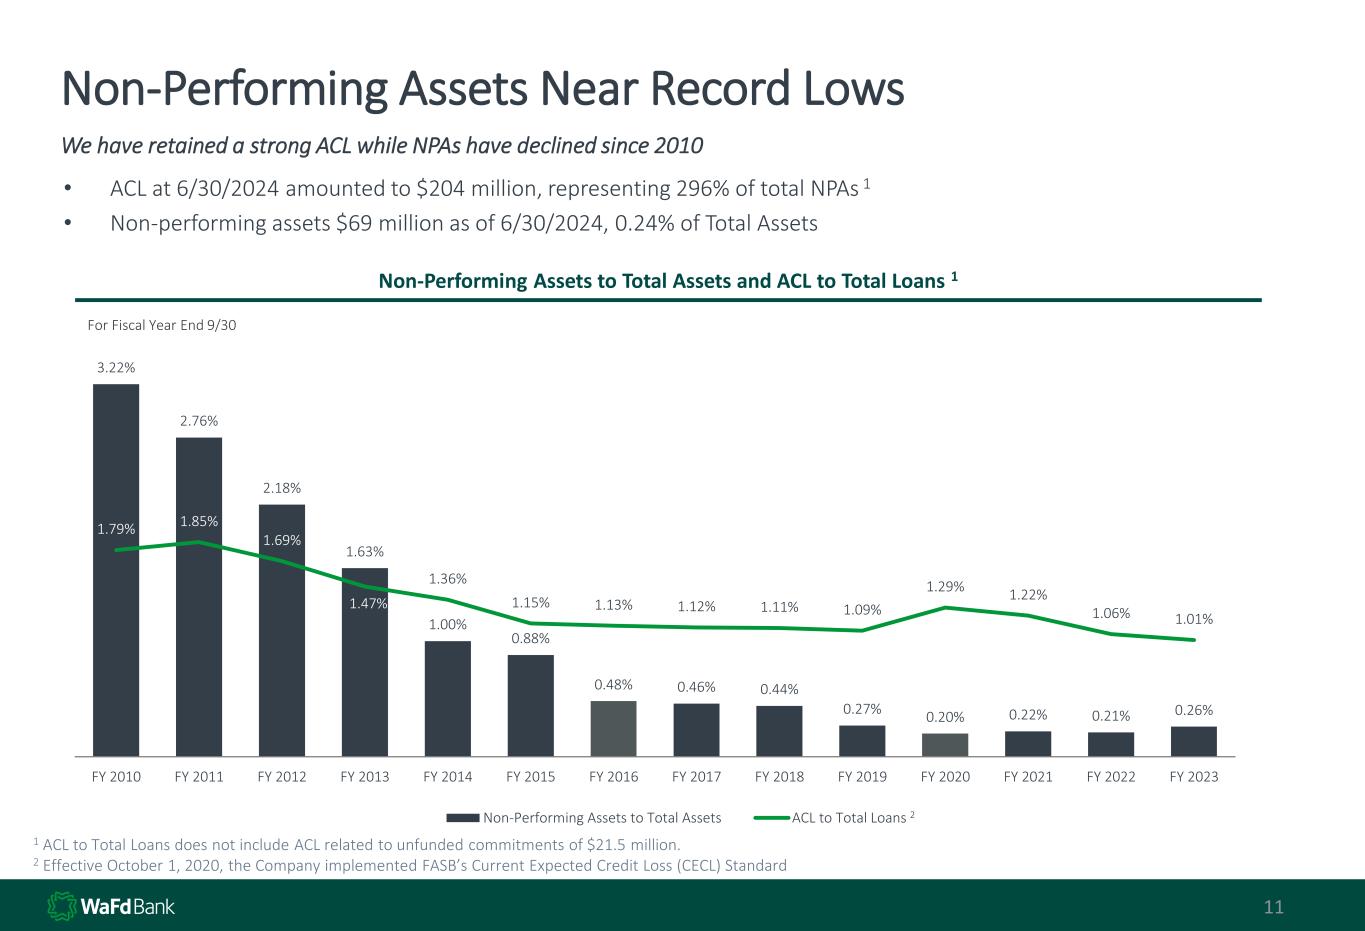Click the FY 2014 axis label
Viewport: 1365px width, 931px height.
[448, 776]
